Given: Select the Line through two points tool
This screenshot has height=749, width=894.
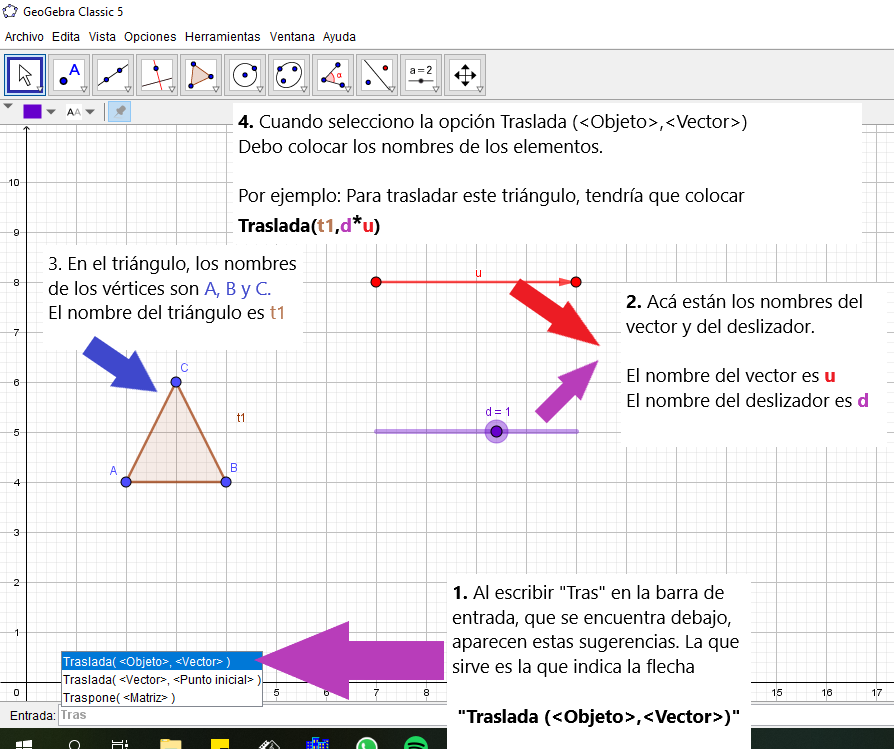Looking at the screenshot, I should point(113,75).
